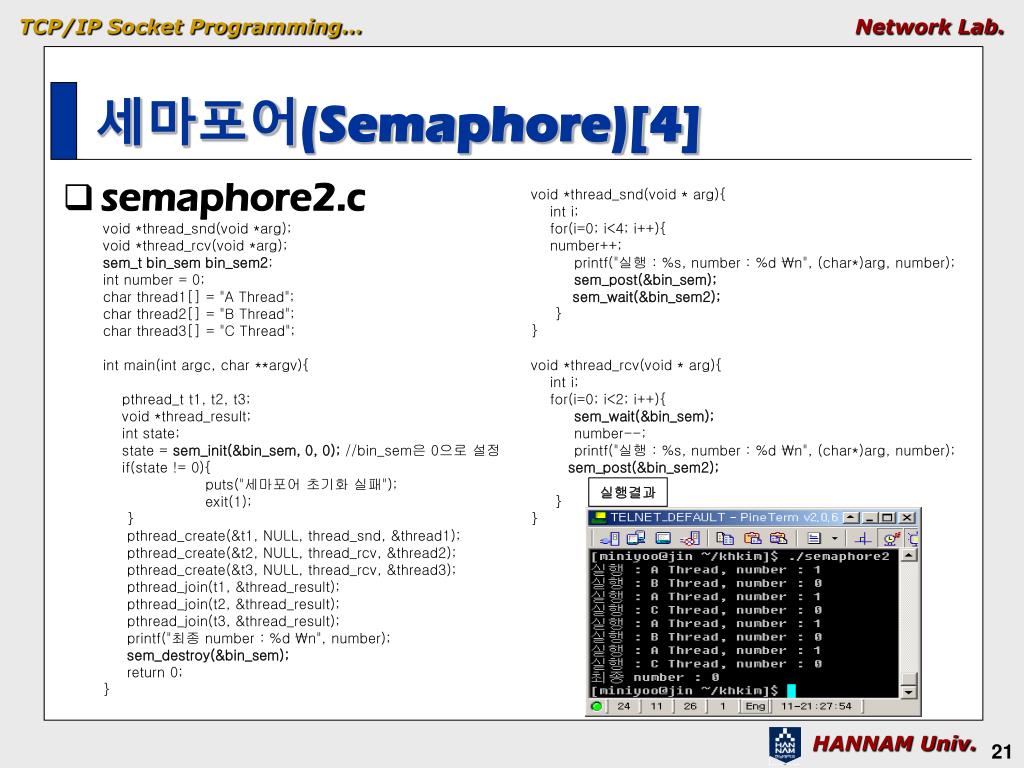The image size is (1024, 768).
Task: Click status bar cell showing 24
Action: (x=624, y=706)
